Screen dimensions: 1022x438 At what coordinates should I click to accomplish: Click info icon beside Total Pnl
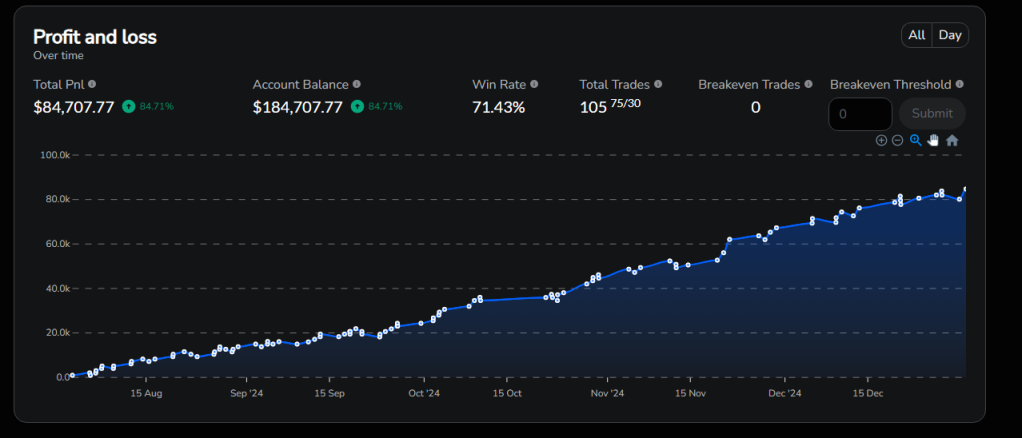click(93, 85)
